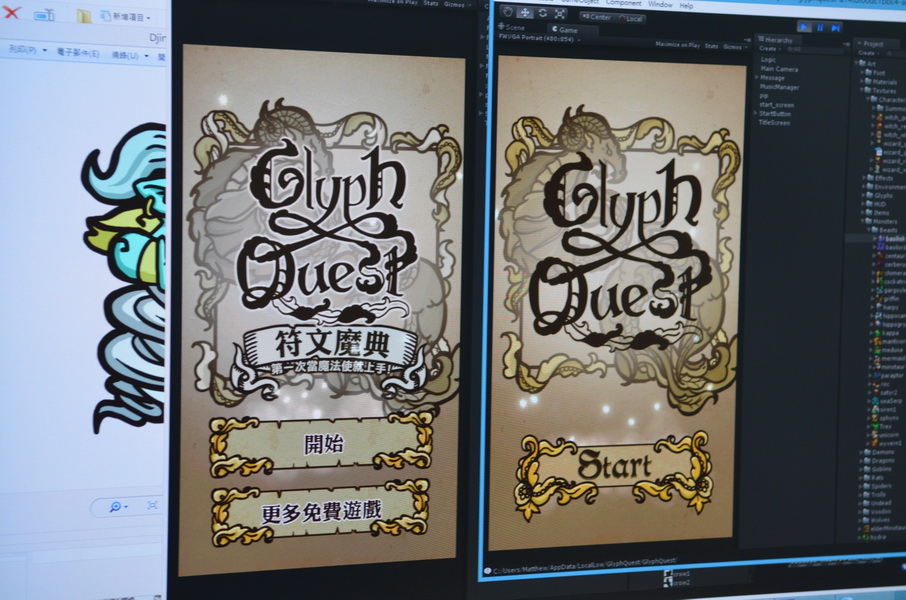Select the Rotate tool in Unity toolbar
Viewport: 906px width, 600px height.
point(542,12)
